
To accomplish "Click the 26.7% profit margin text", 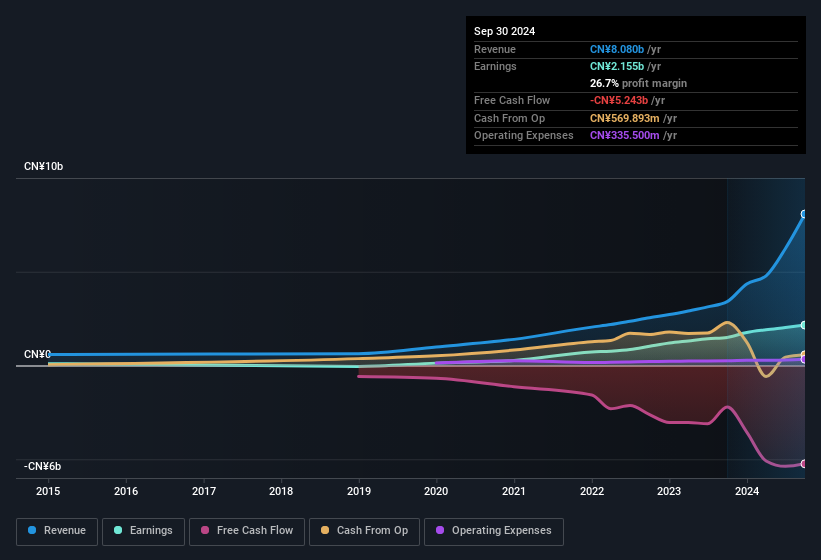I will 638,83.
